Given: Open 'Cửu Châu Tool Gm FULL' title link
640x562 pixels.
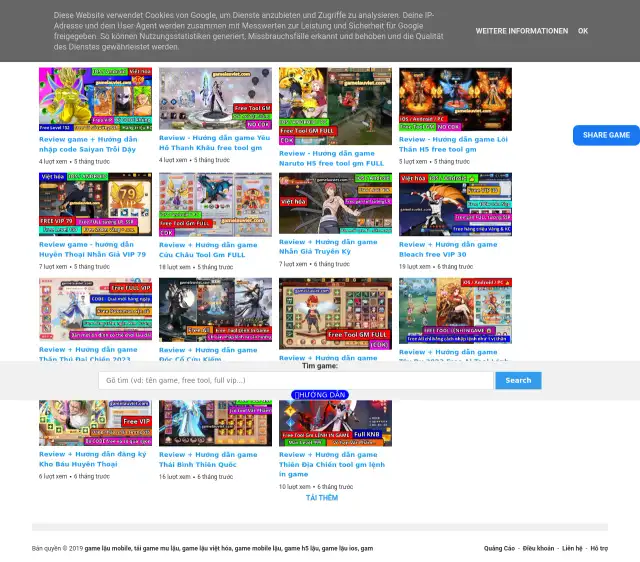Looking at the screenshot, I should (x=208, y=250).
